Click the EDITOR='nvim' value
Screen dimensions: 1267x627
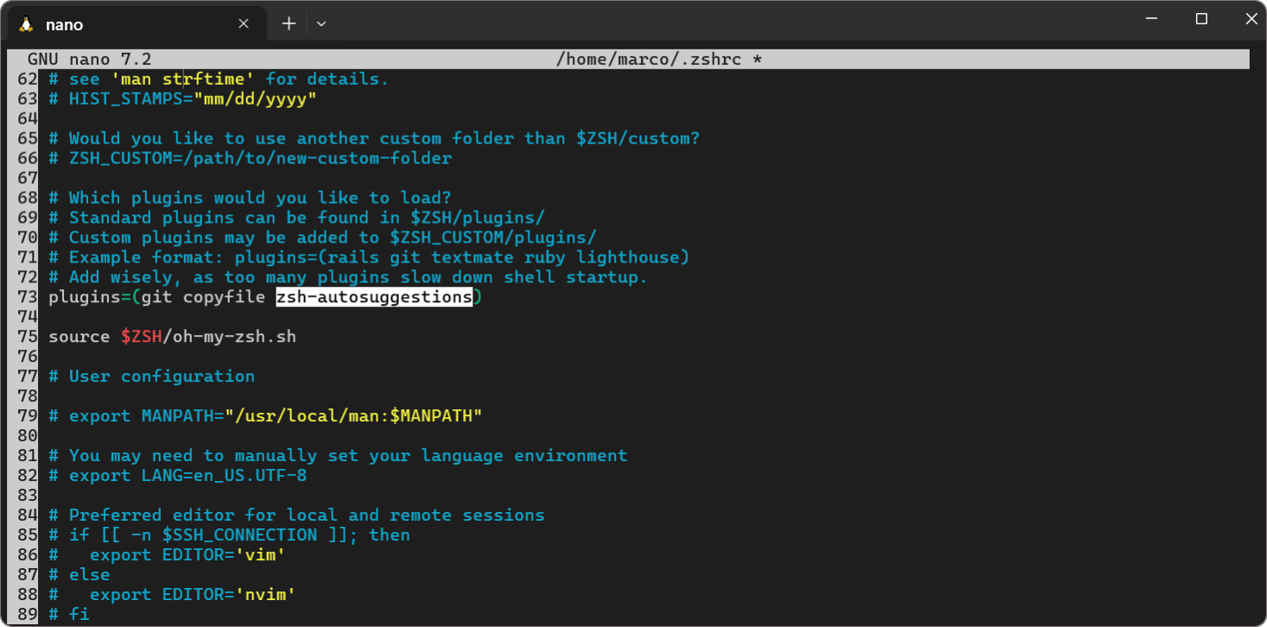[x=265, y=595]
